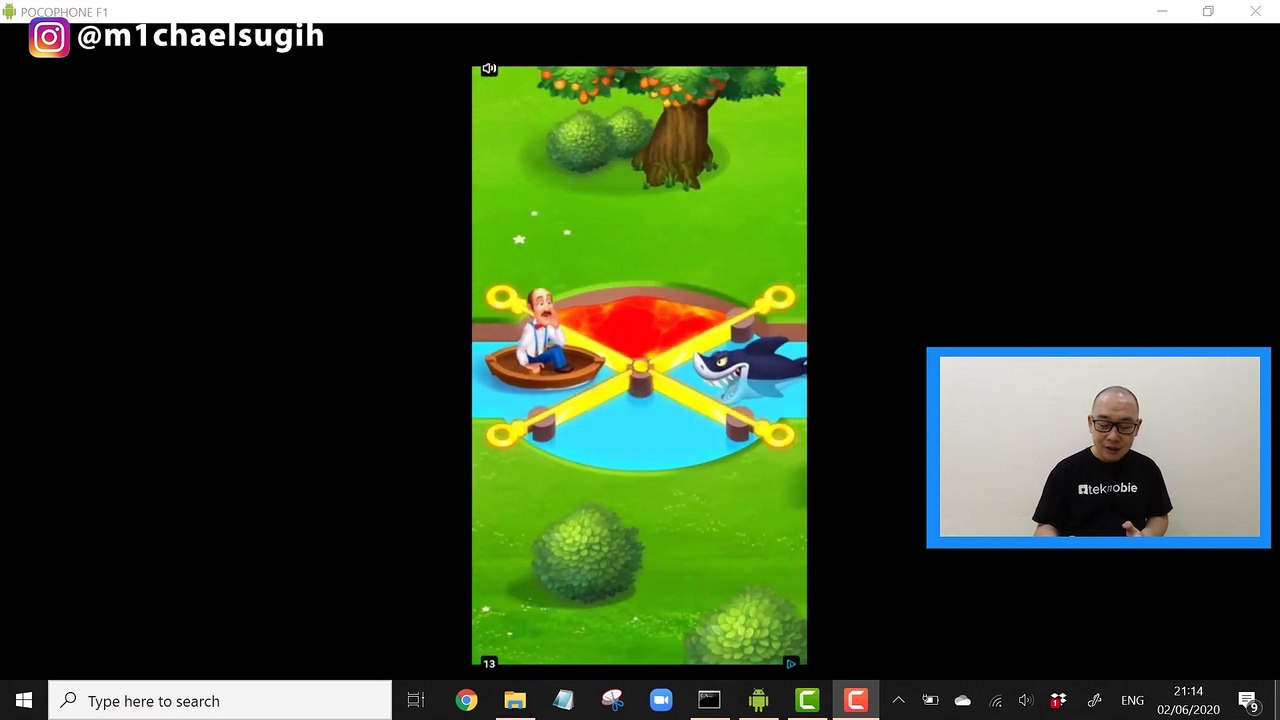Mute the game ad sound icon
This screenshot has height=720, width=1280.
pyautogui.click(x=489, y=69)
